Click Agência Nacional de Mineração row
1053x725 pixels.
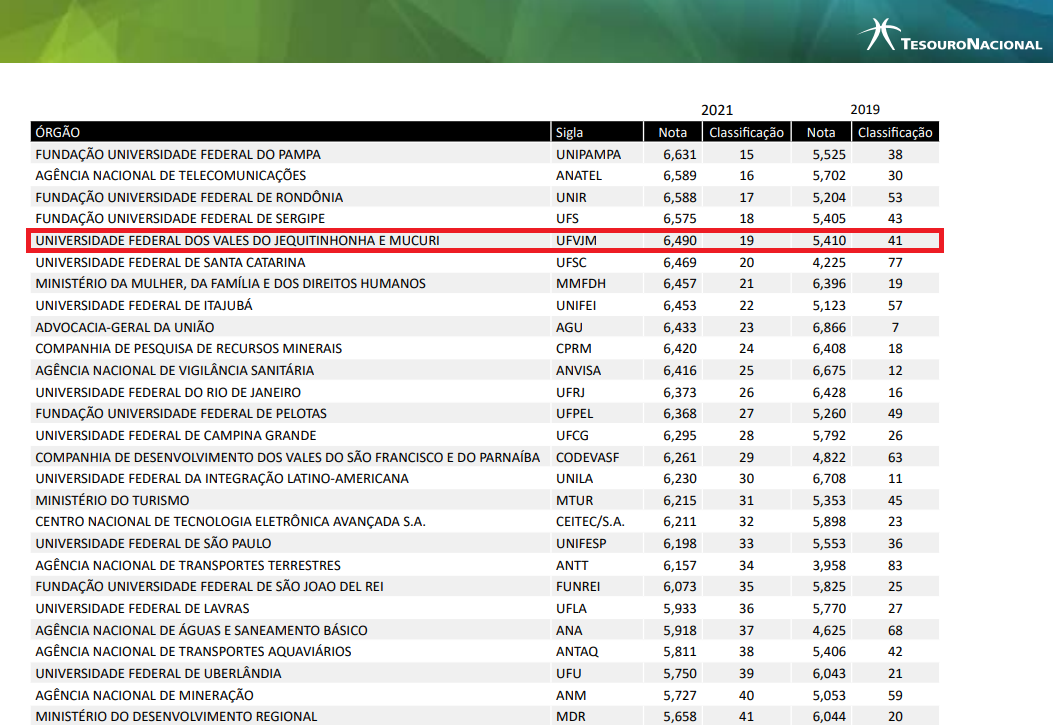(144, 695)
